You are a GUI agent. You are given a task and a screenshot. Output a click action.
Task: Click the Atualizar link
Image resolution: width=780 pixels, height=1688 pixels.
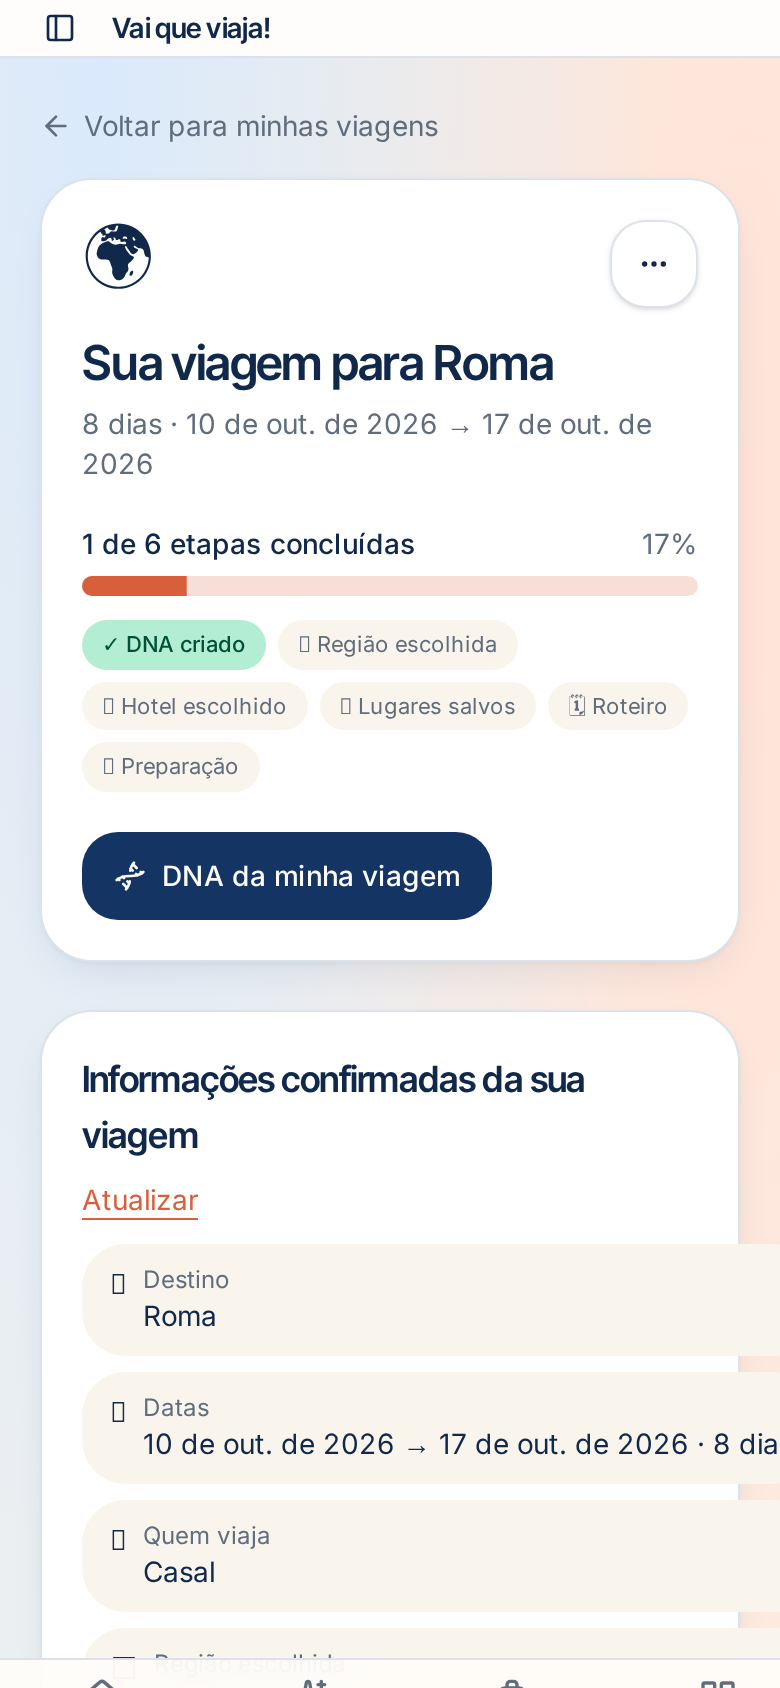[x=140, y=1200]
